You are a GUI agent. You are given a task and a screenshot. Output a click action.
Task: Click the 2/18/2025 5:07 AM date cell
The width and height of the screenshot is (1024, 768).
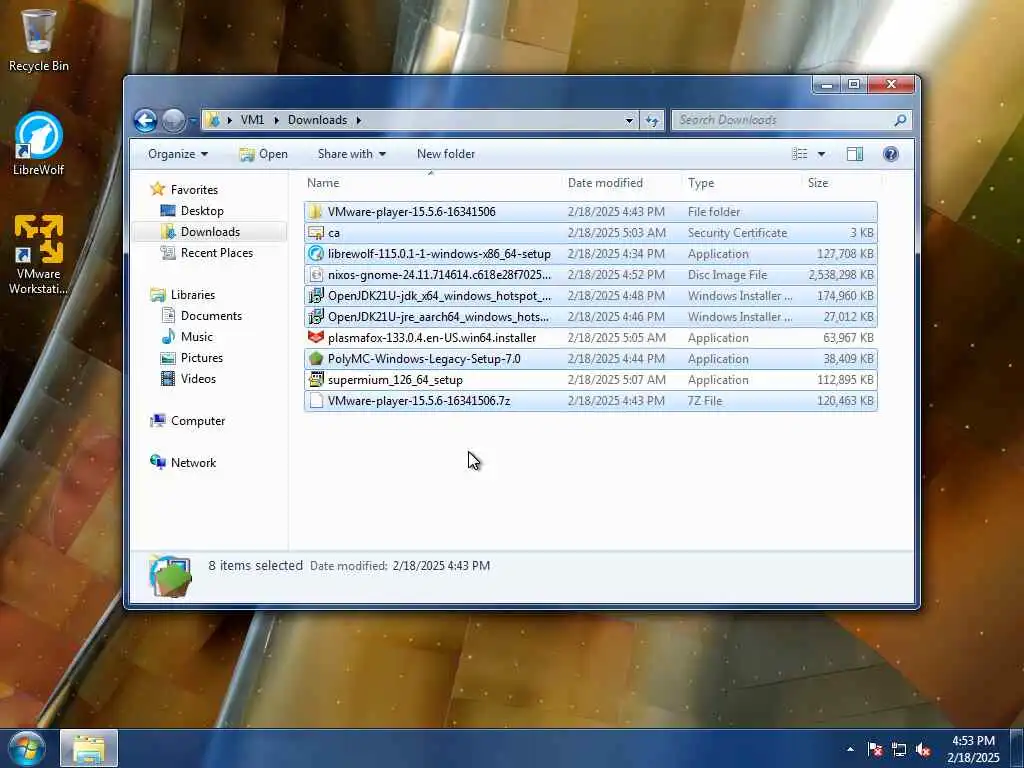[x=616, y=379]
